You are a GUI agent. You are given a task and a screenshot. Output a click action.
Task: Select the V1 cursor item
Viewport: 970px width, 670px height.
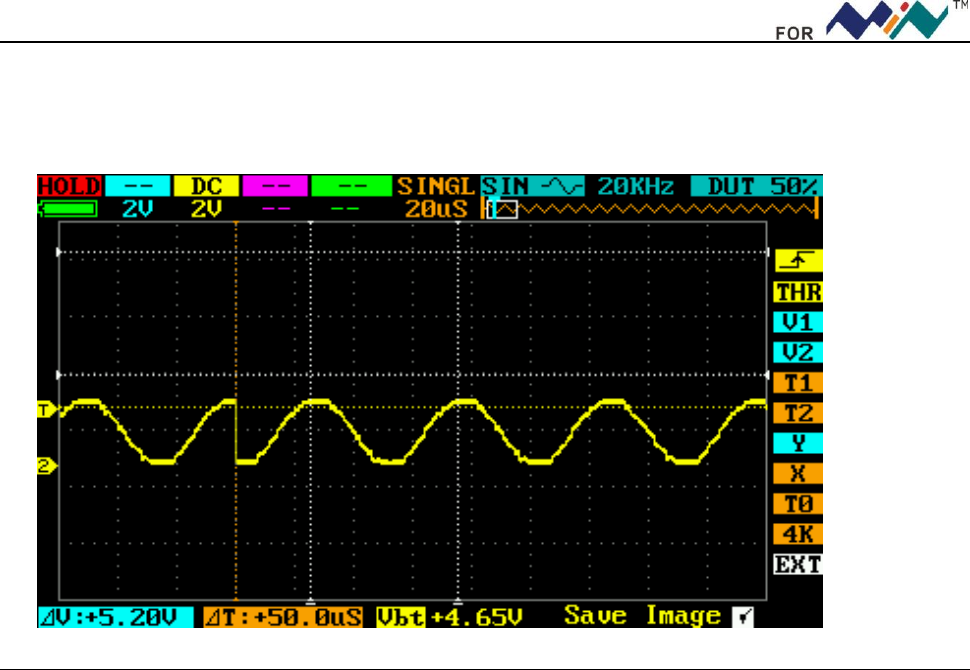pyautogui.click(x=798, y=322)
